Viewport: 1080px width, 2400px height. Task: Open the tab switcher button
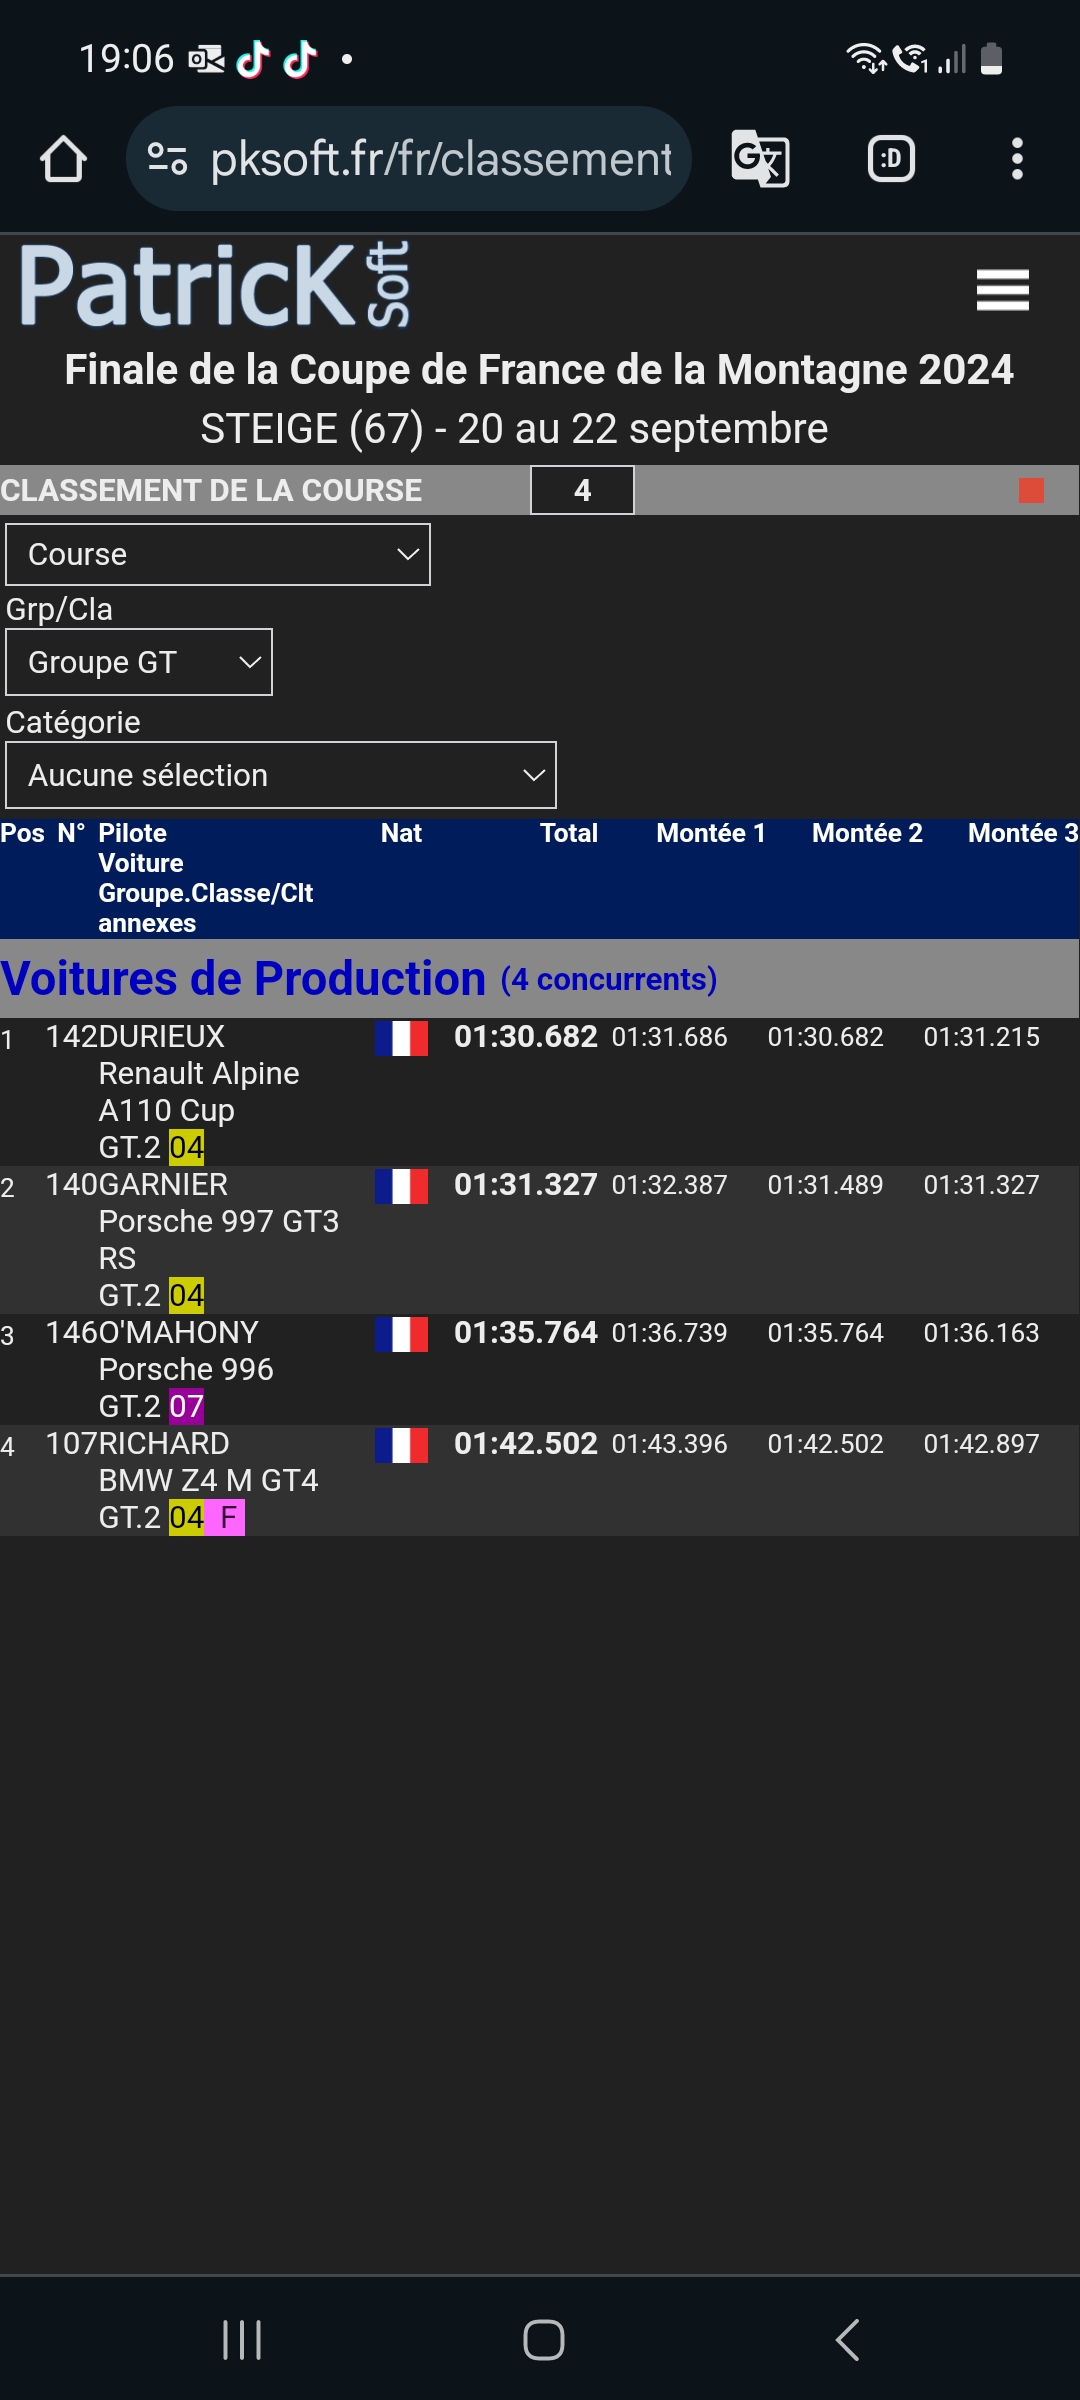pos(890,159)
